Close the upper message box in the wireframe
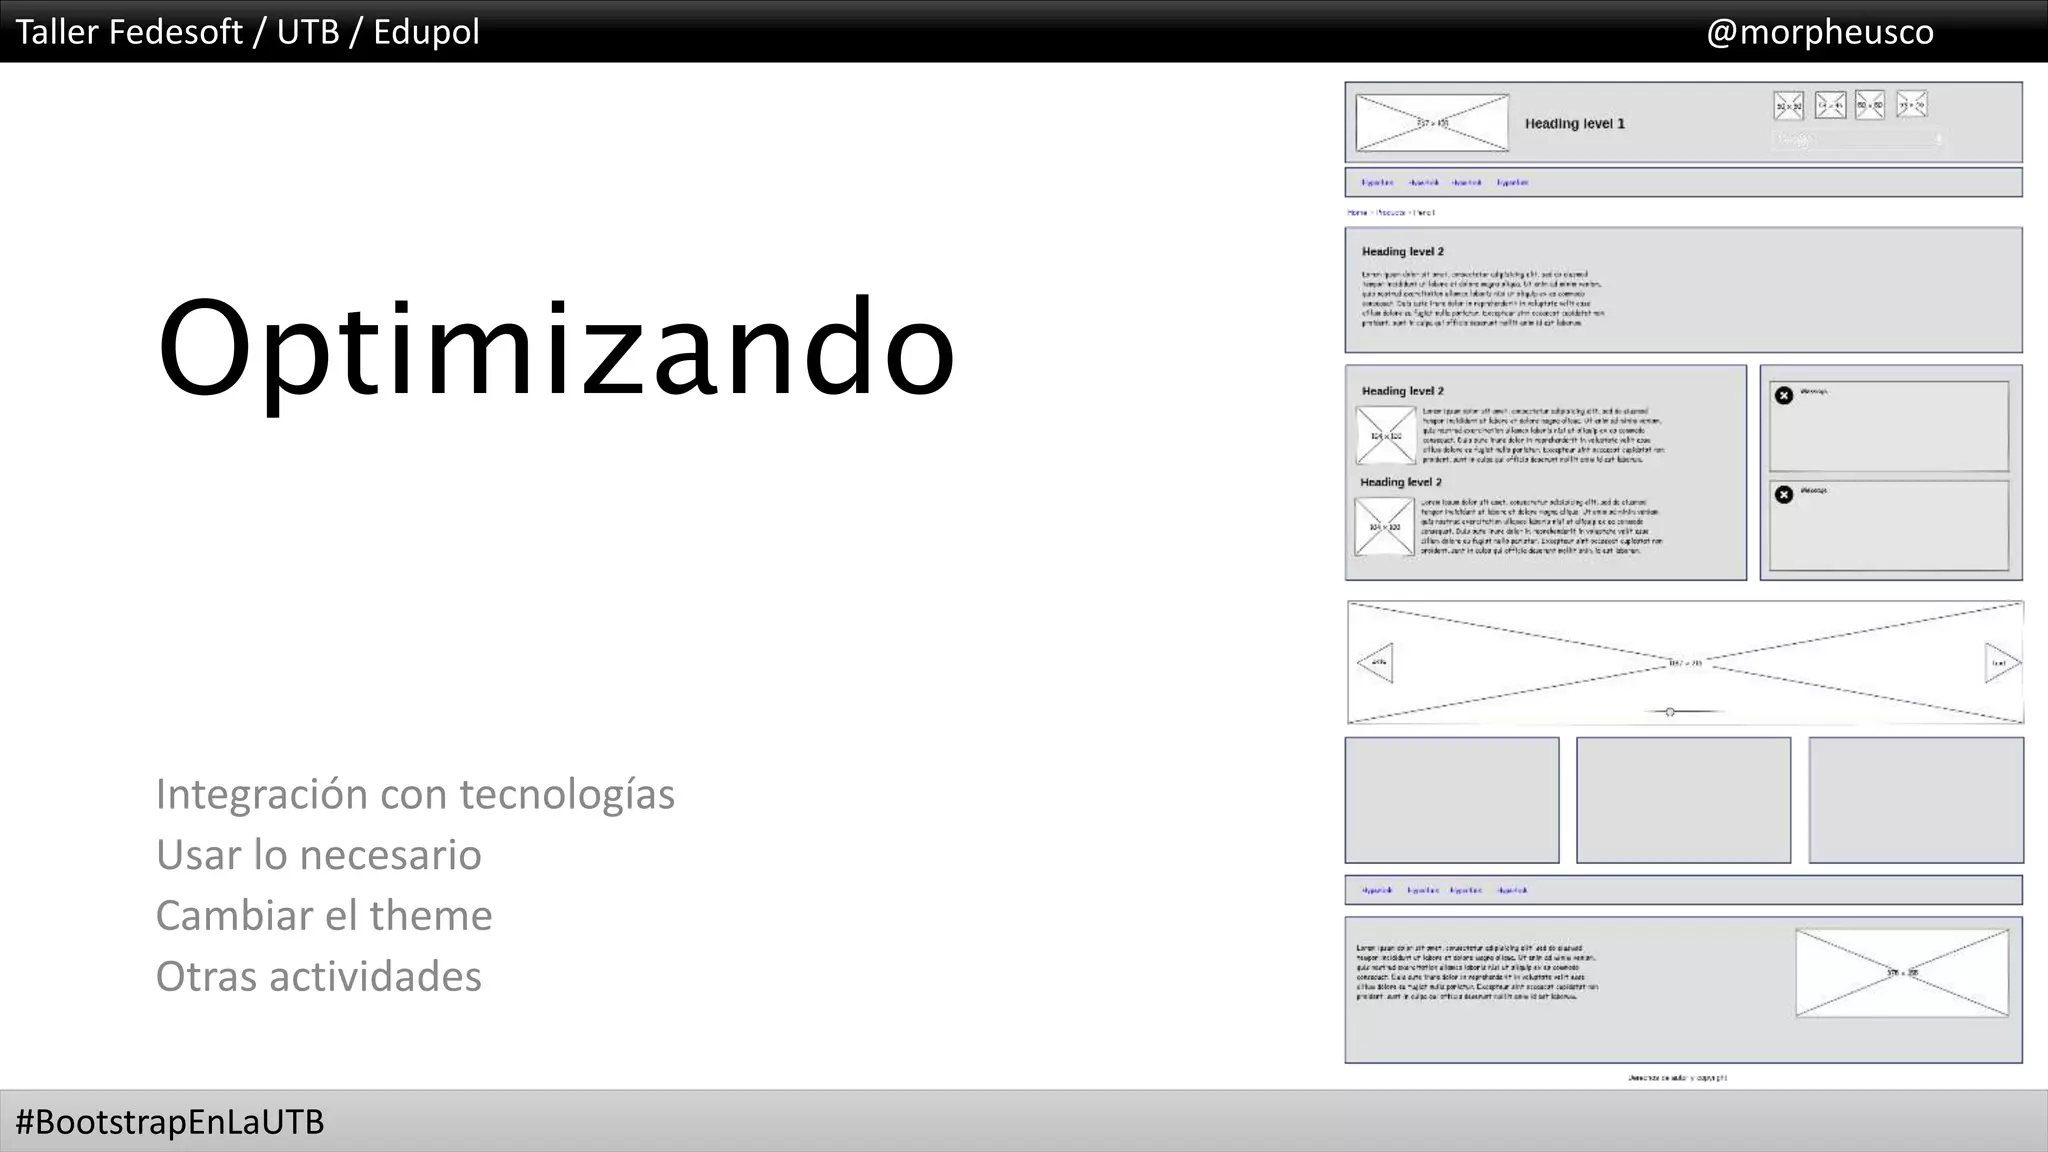 pyautogui.click(x=1784, y=395)
